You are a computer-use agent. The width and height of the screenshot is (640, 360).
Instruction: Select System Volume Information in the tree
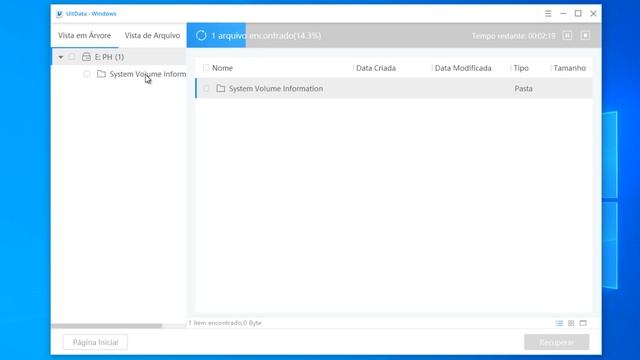[x=148, y=74]
